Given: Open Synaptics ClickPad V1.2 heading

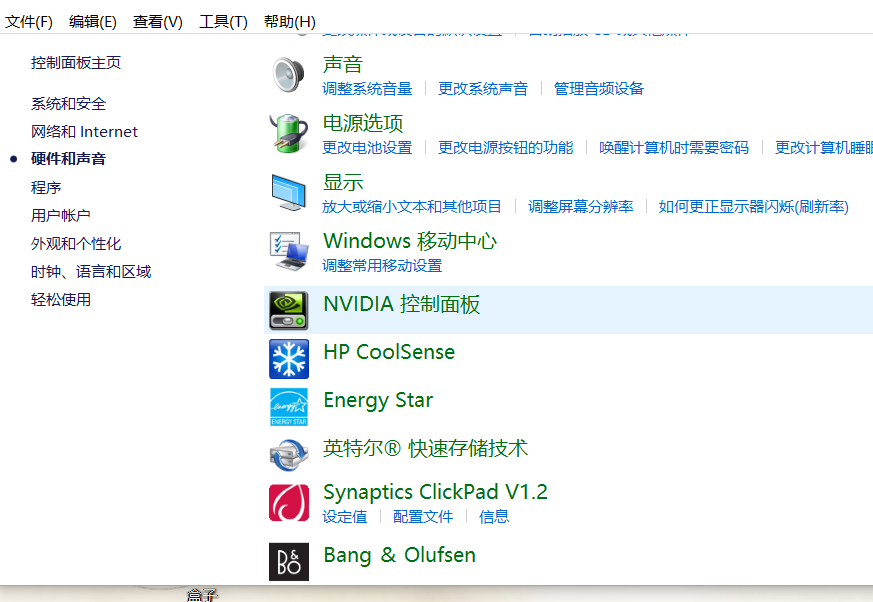Looking at the screenshot, I should click(435, 492).
